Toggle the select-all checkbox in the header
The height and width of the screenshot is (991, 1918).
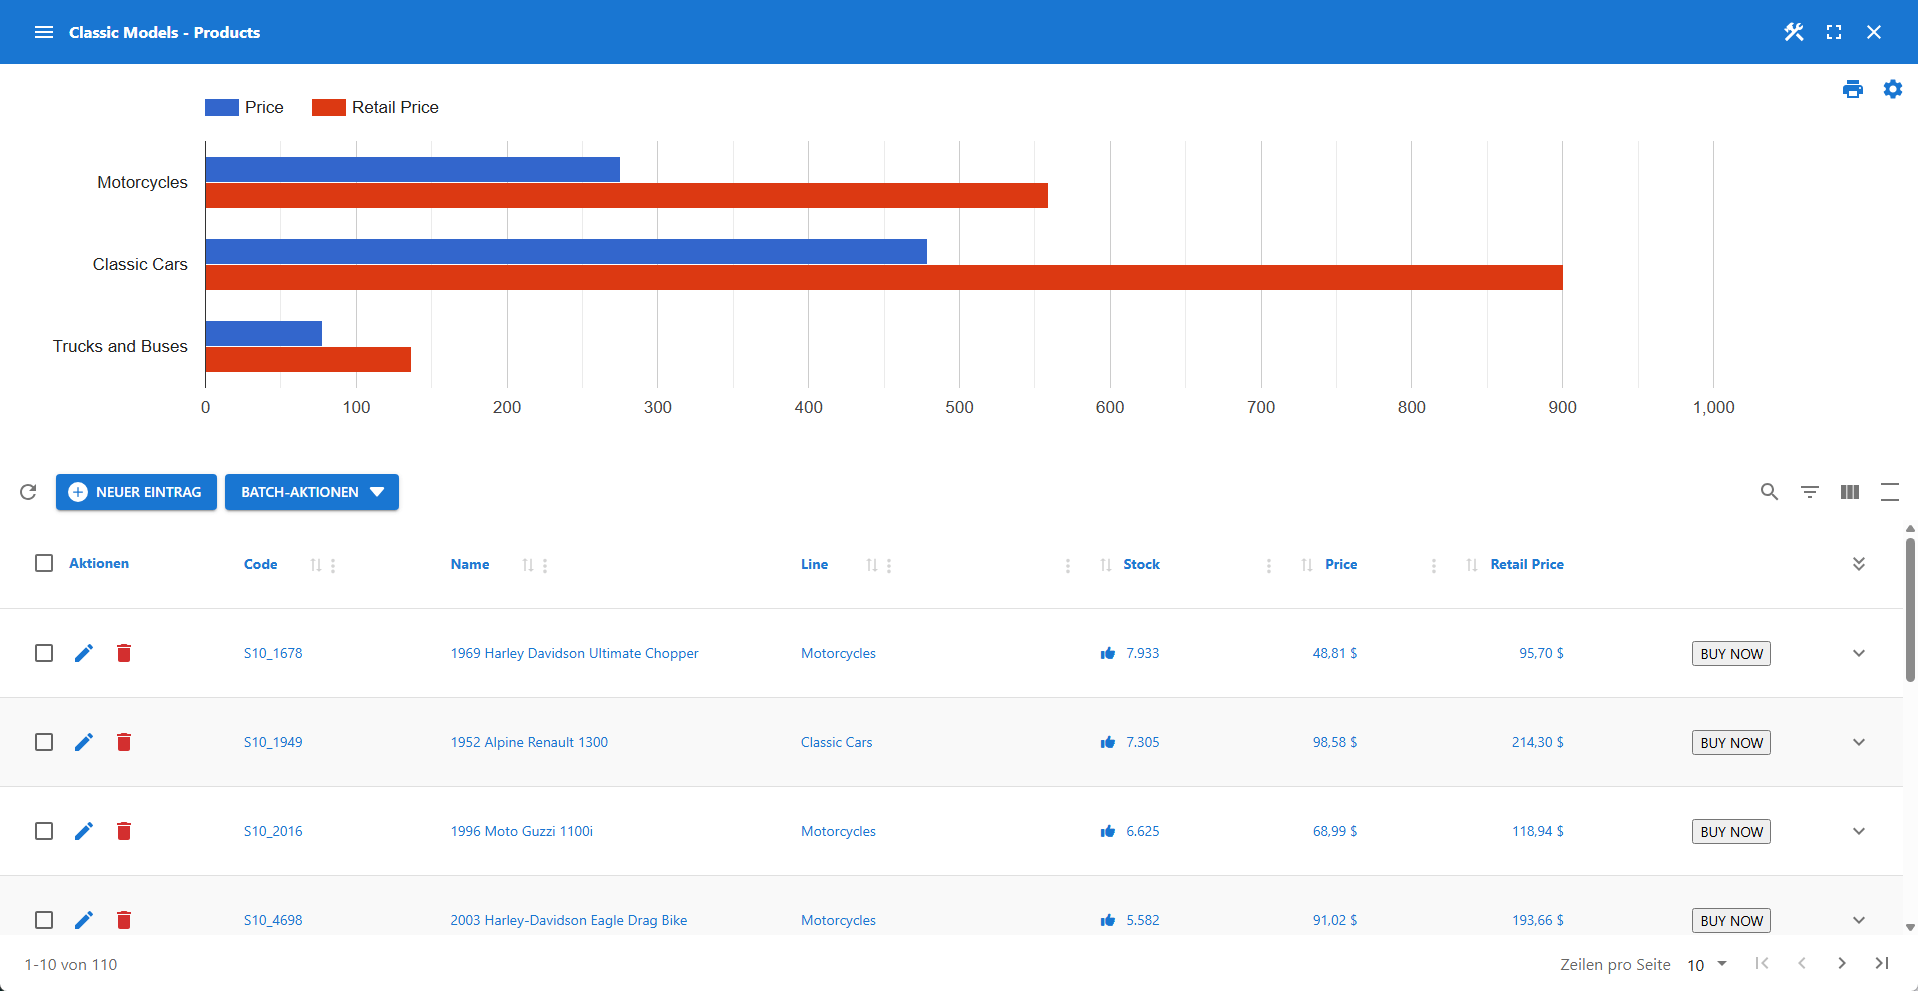pyautogui.click(x=44, y=563)
